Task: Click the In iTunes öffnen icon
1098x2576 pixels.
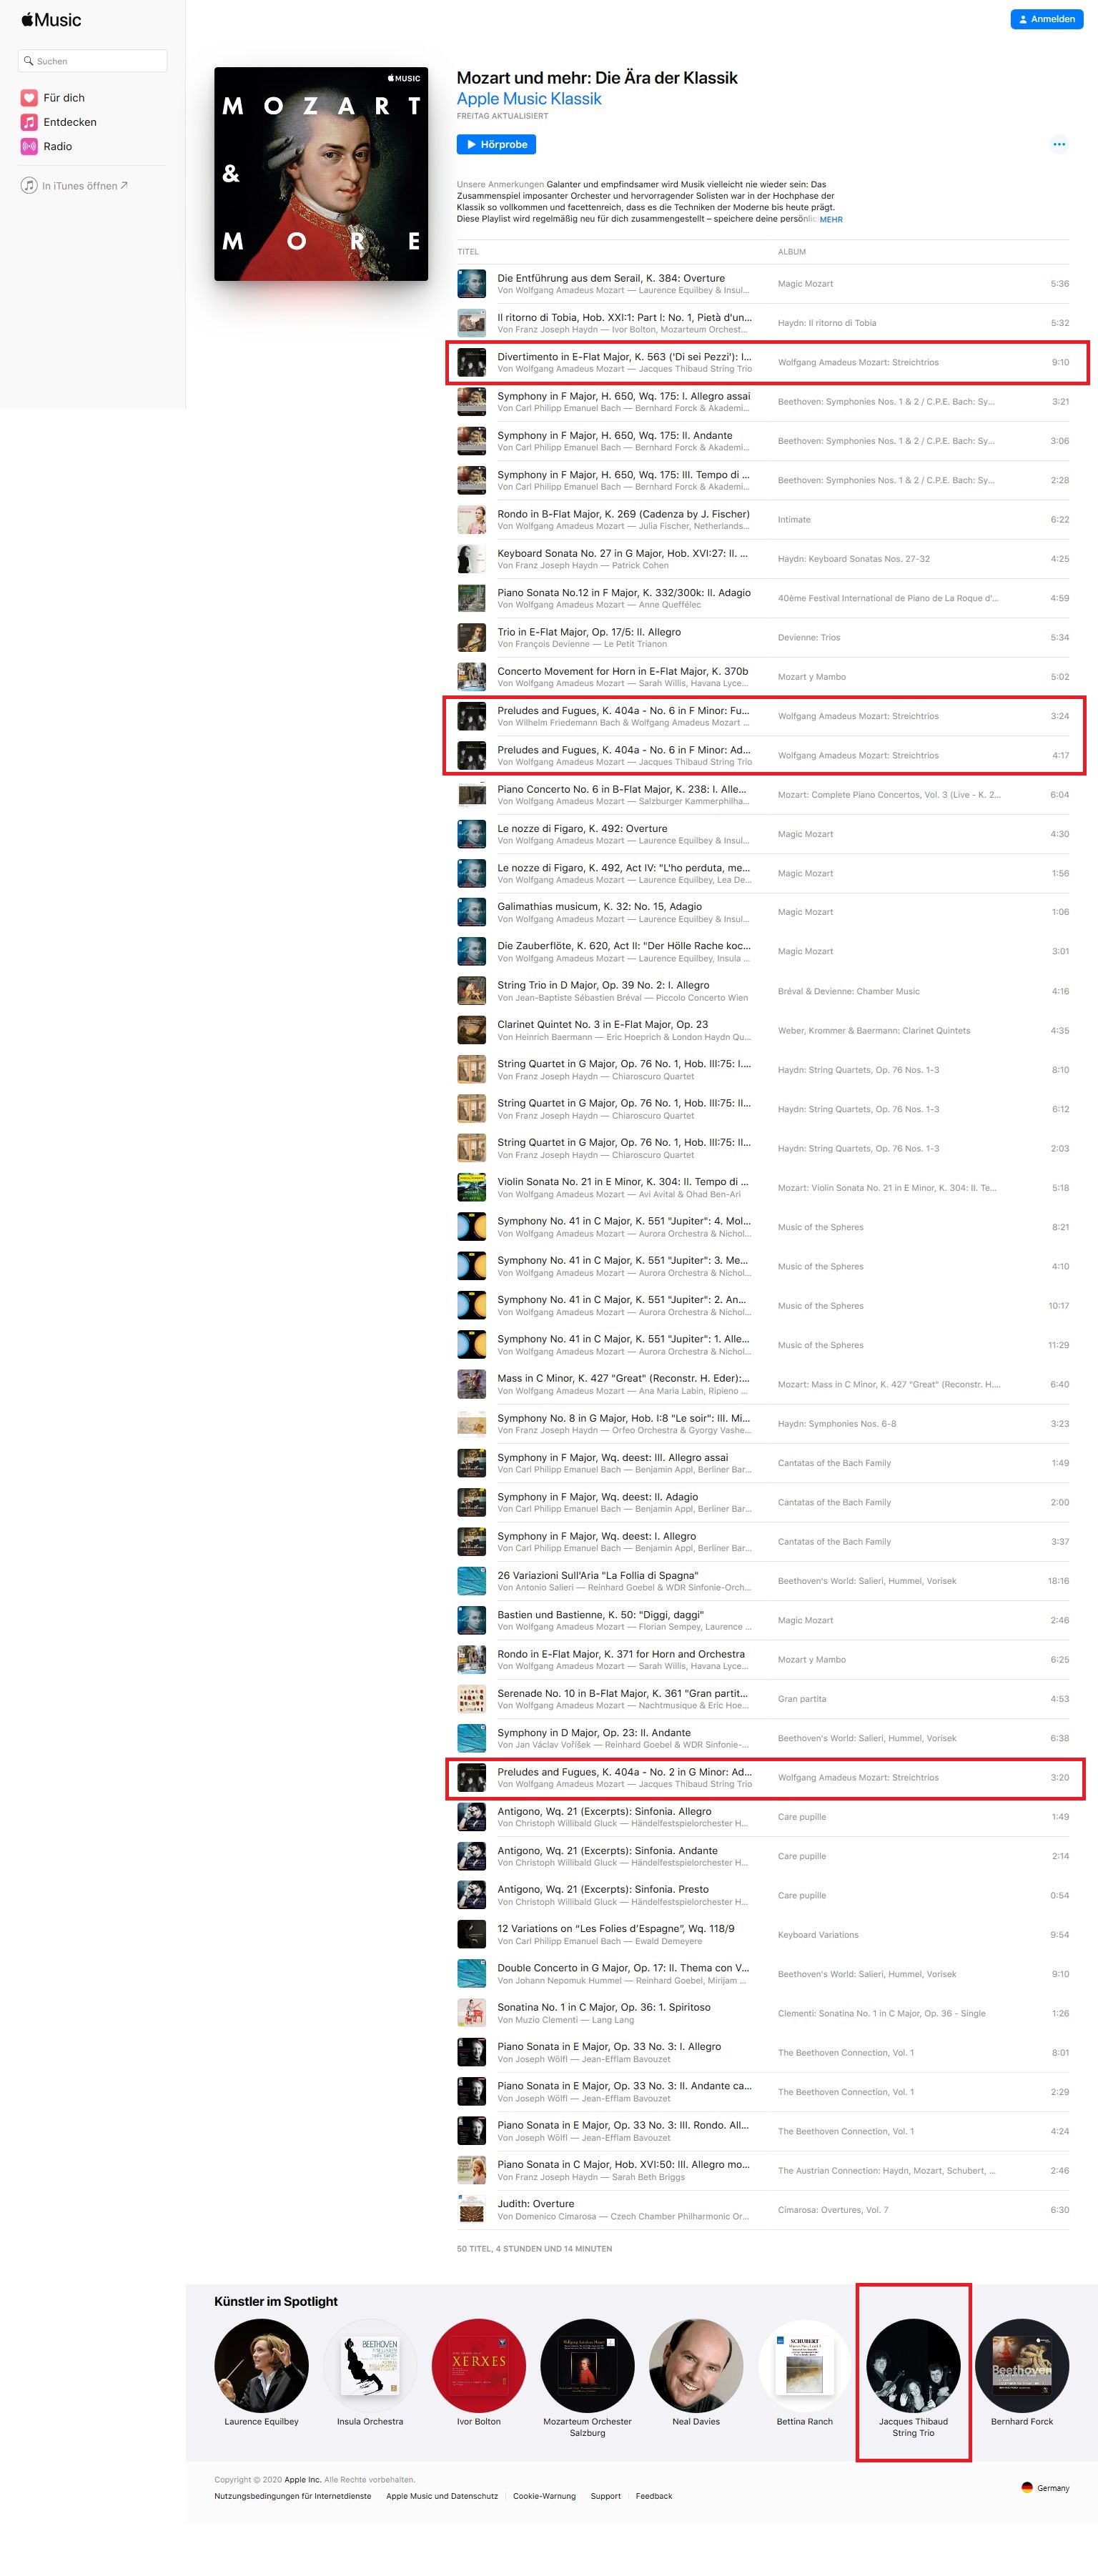Action: pos(29,185)
